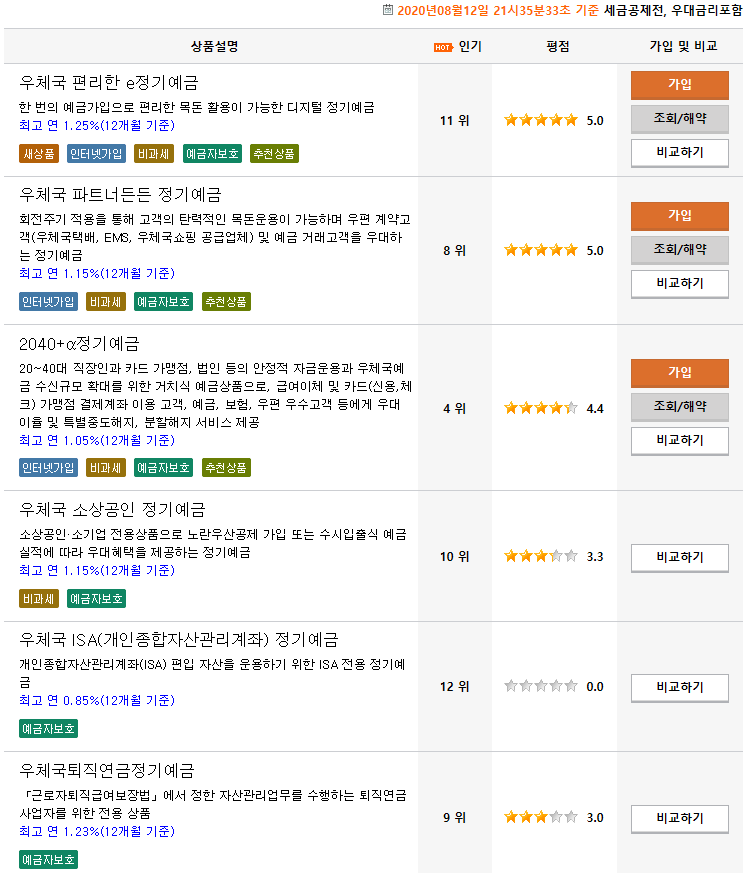Screen dimensions: 752x873
Task: Click 예금자보호 tag on 2040+α정기예금
Action: coord(164,468)
